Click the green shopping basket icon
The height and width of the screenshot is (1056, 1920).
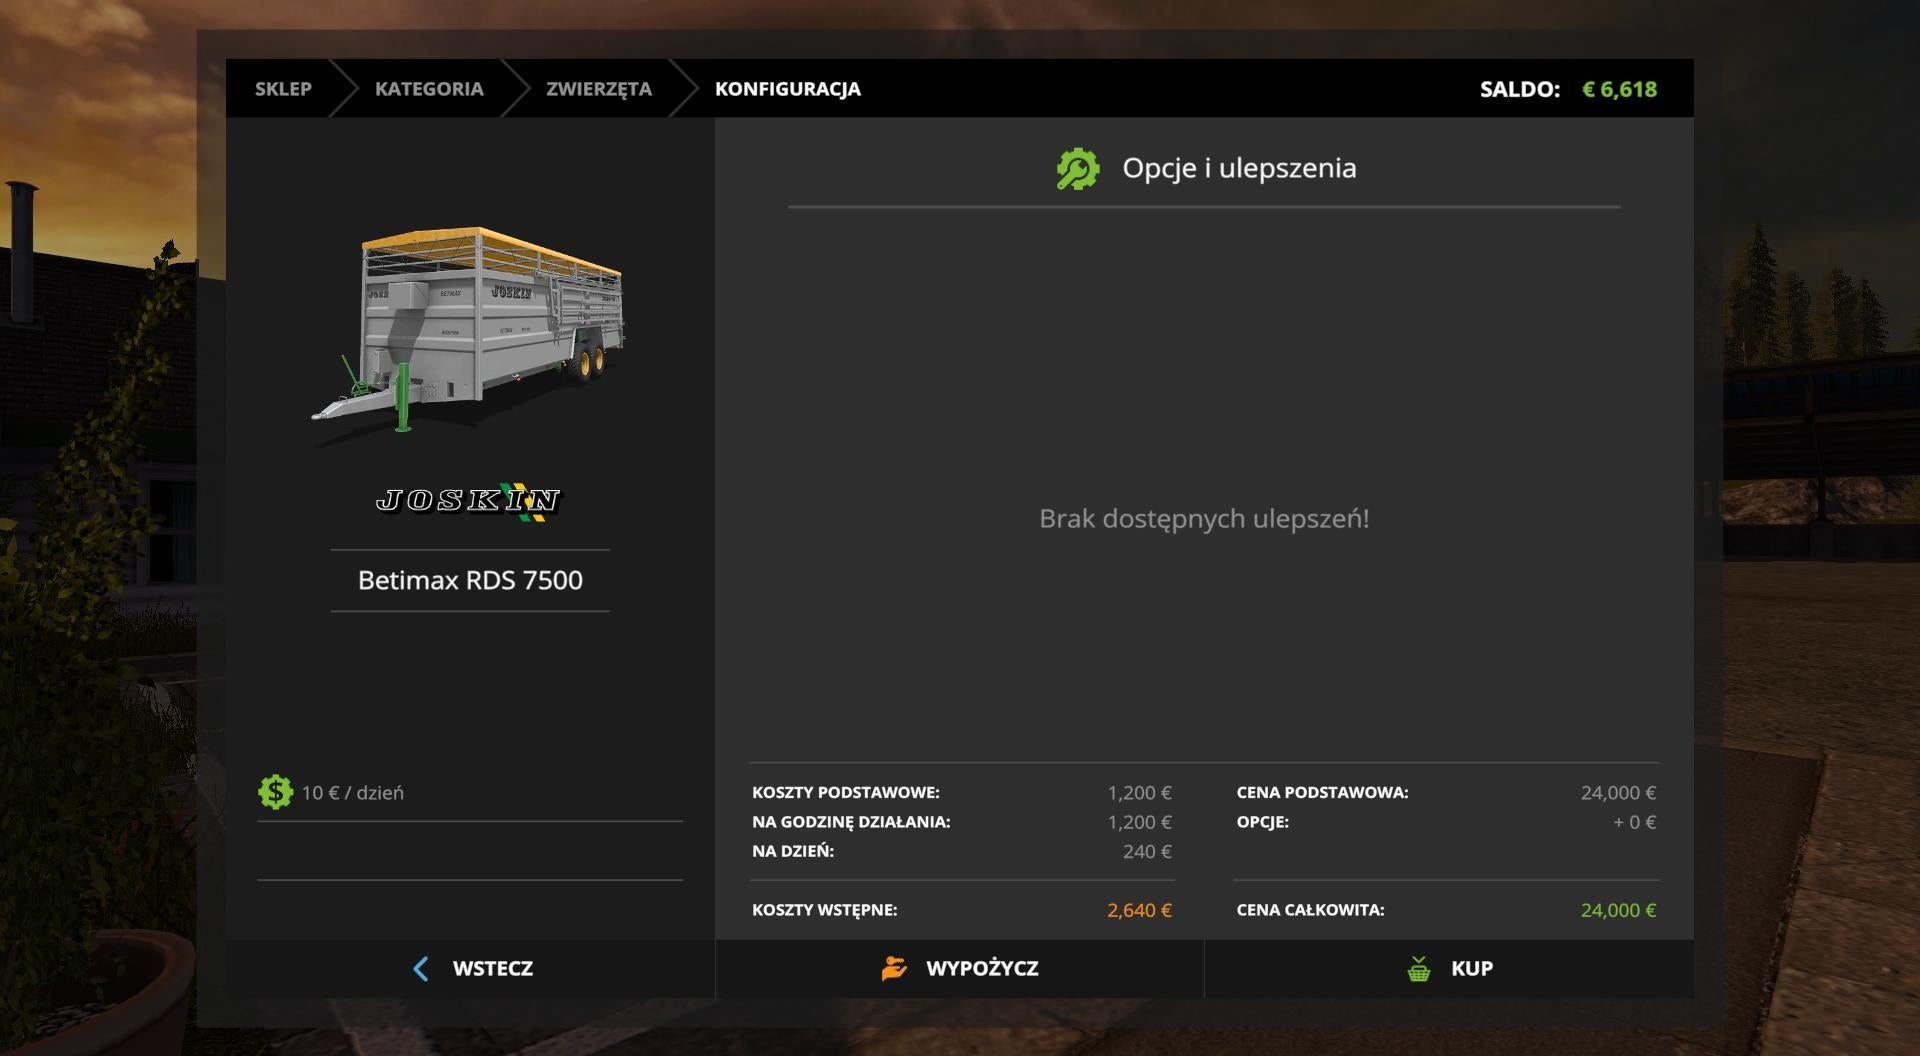1418,968
